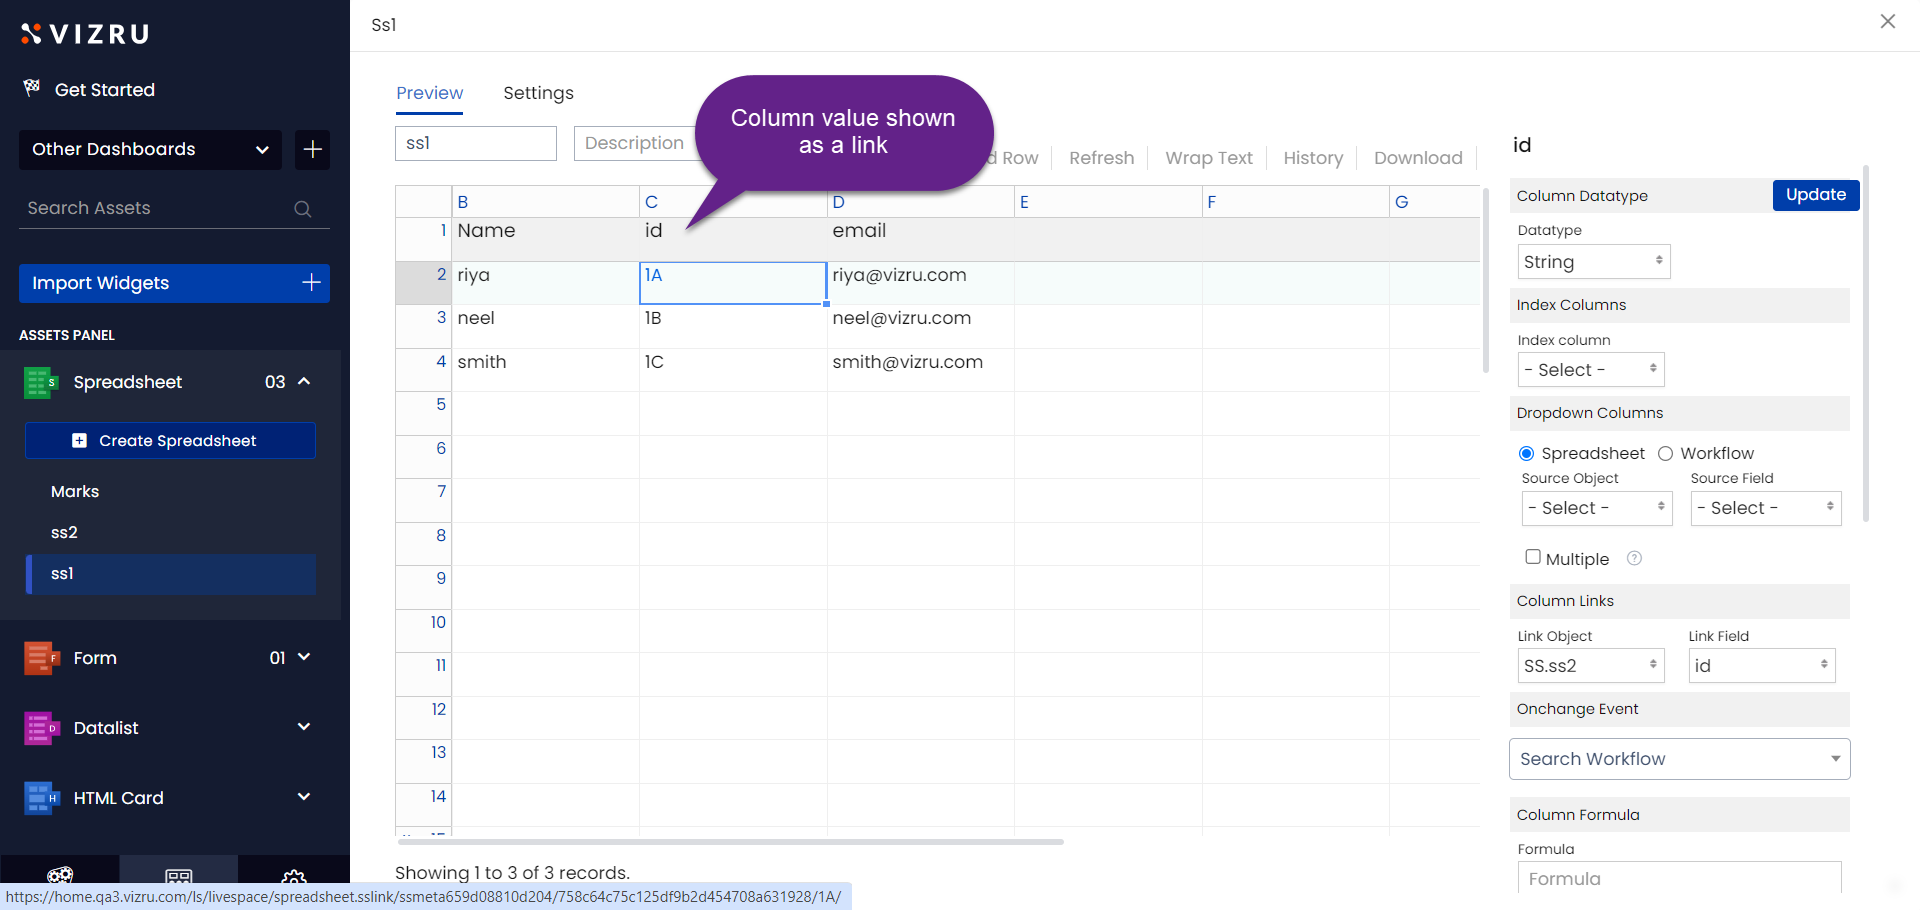The image size is (1920, 910).
Task: Select the Workflow radio button
Action: coord(1665,454)
